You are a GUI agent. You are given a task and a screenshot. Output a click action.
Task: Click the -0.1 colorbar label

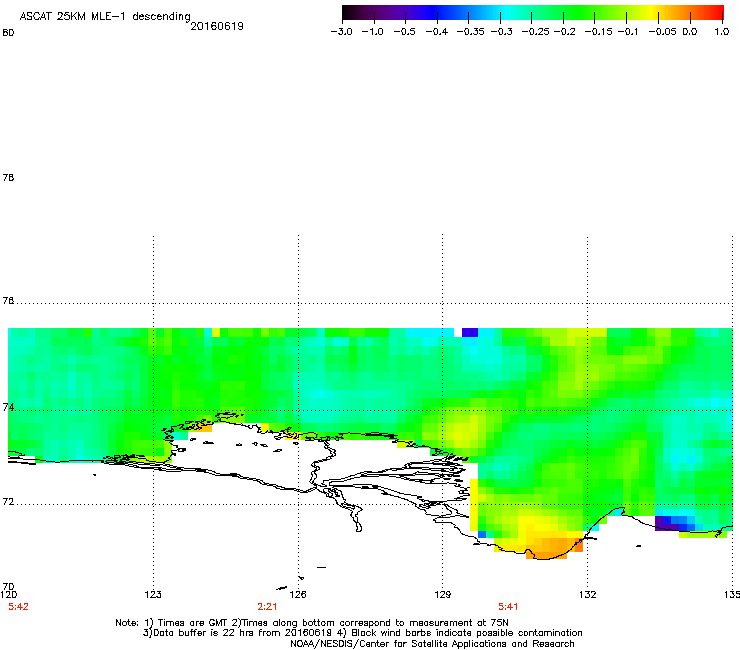(x=627, y=32)
